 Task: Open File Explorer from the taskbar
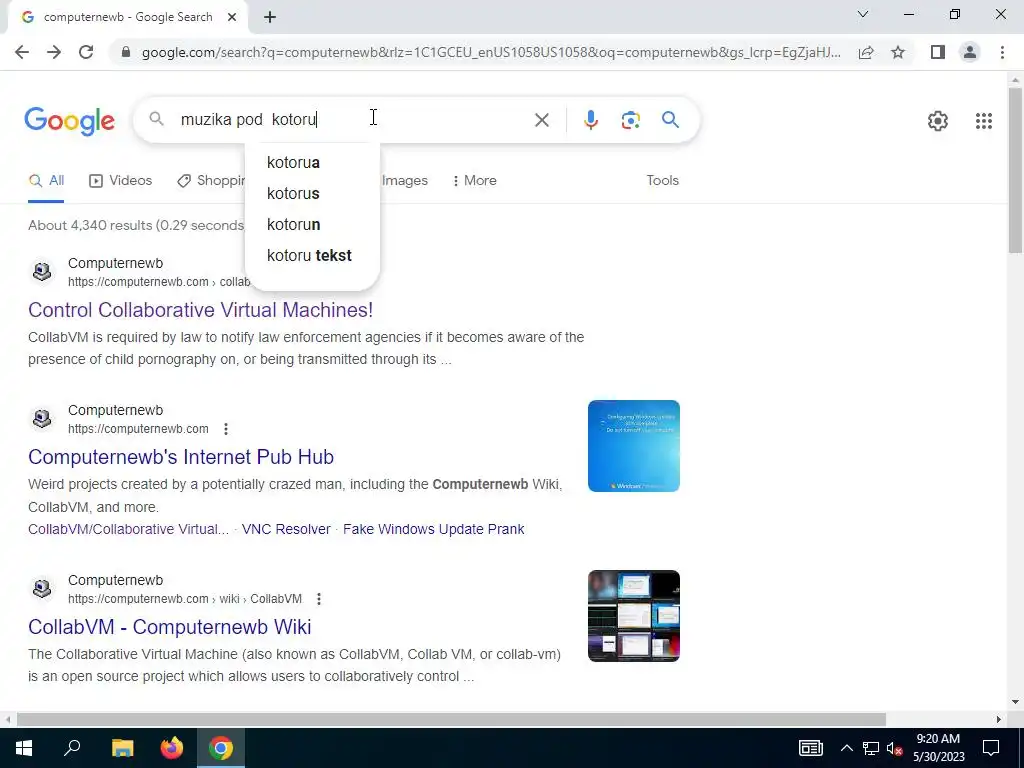tap(122, 748)
